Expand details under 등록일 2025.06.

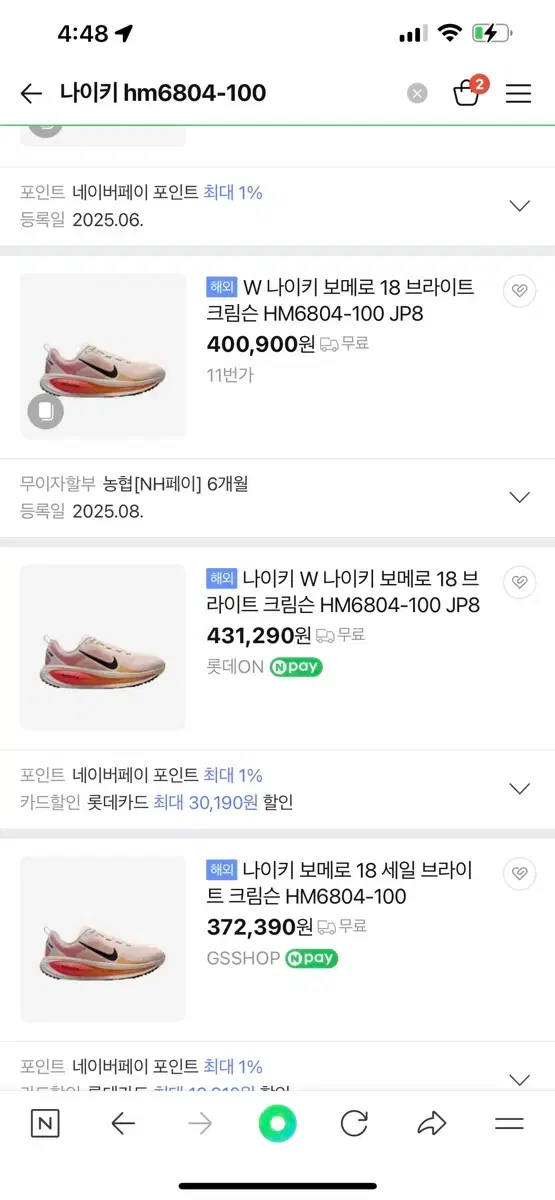pos(519,206)
